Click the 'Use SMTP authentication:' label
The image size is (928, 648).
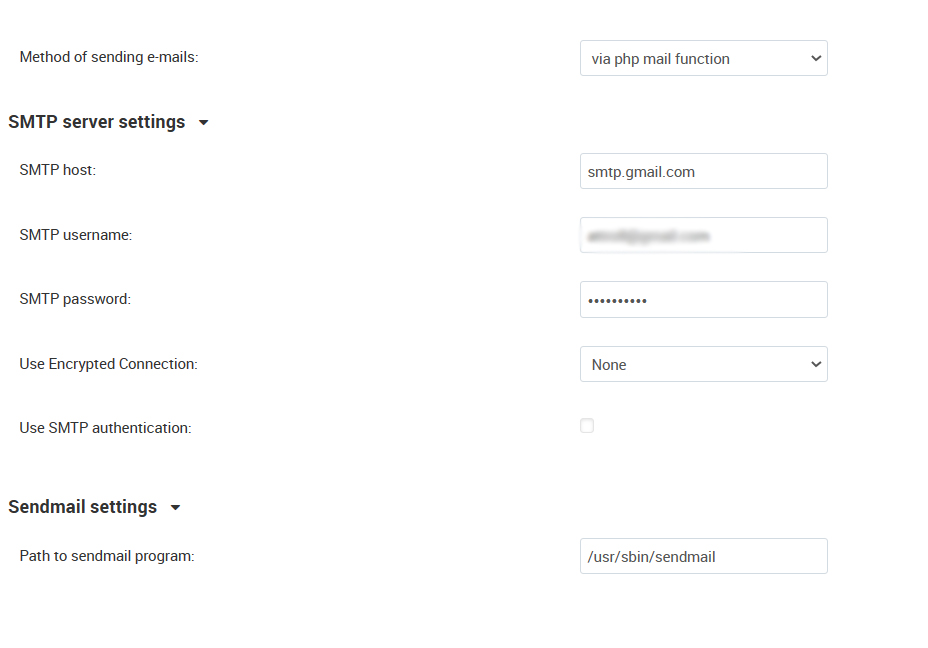(x=105, y=428)
